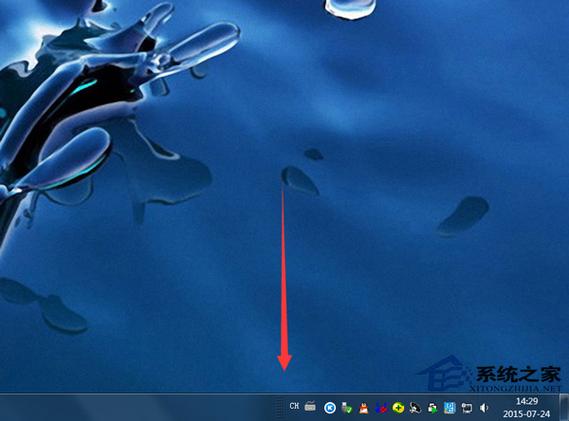Open the QQ penguin tray icon
This screenshot has height=421, width=569.
415,408
